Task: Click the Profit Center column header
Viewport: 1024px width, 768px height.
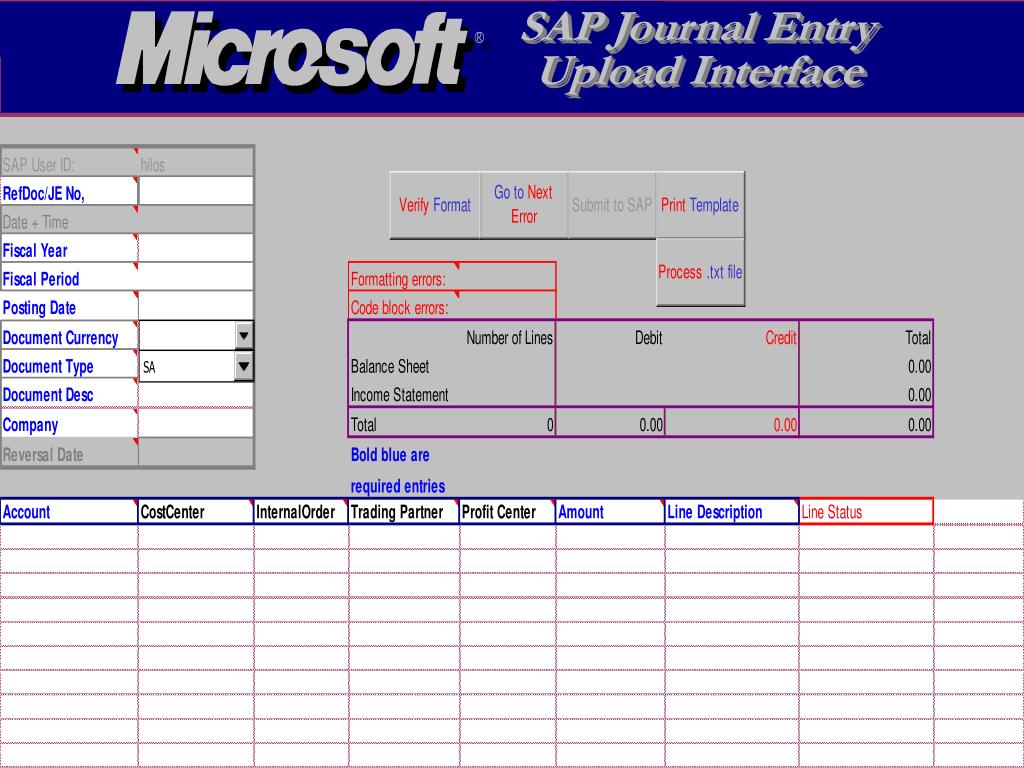Action: coord(507,512)
